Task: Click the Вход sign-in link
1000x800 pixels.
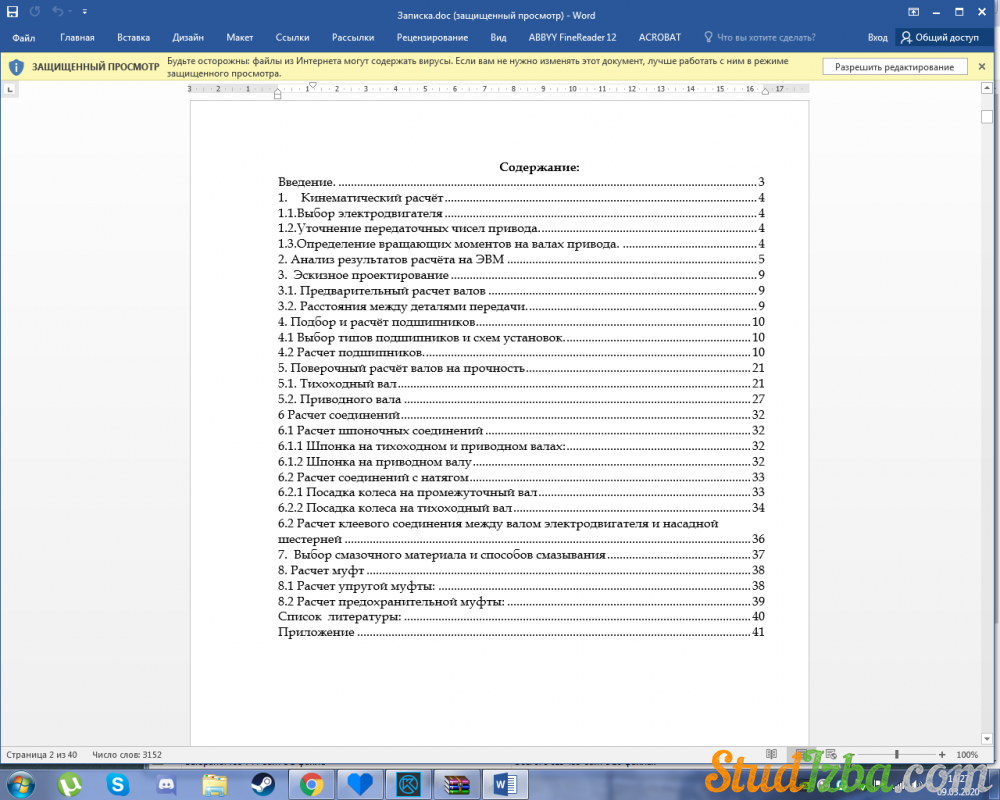Action: 877,37
